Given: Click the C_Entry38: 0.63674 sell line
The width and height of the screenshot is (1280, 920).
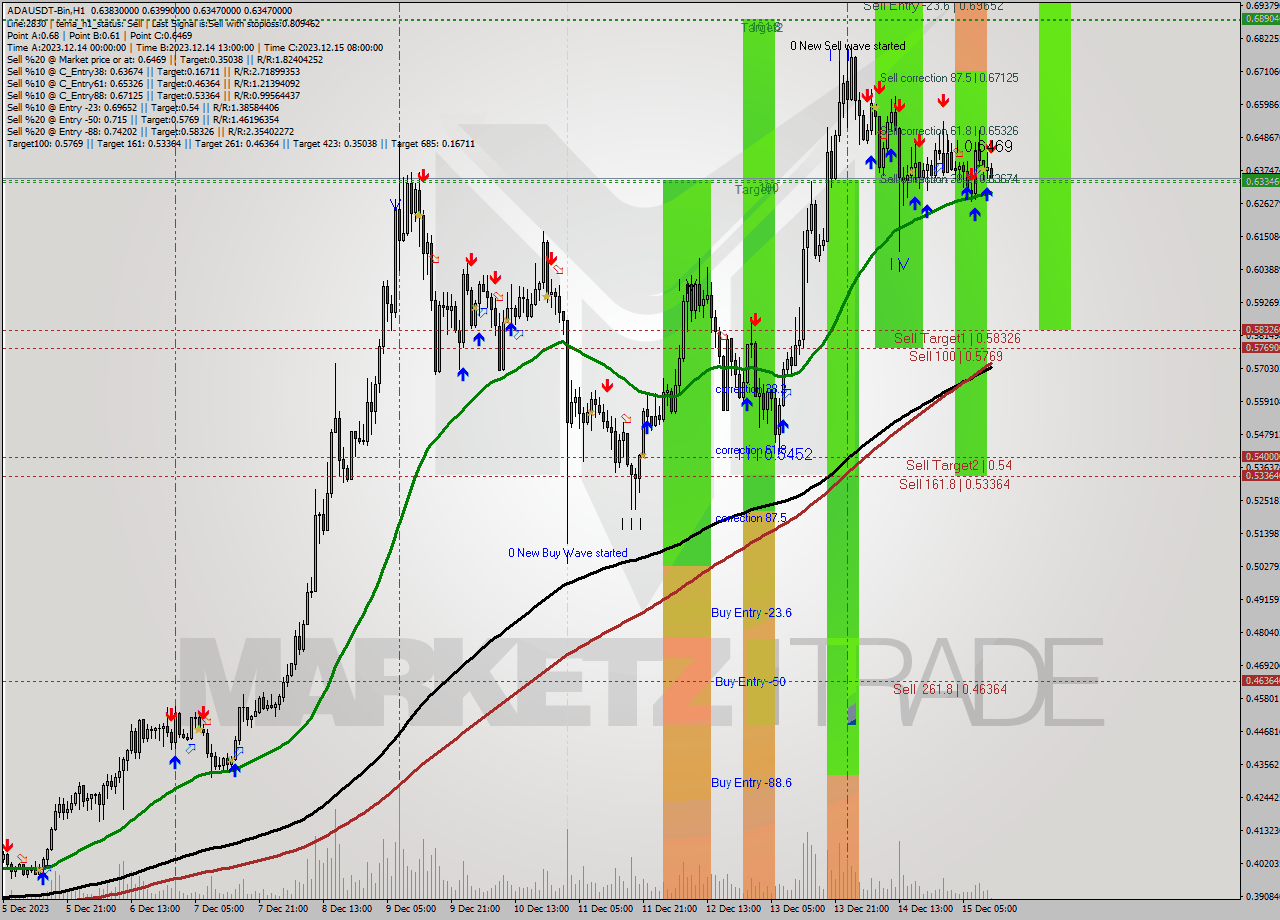Looking at the screenshot, I should coord(153,71).
